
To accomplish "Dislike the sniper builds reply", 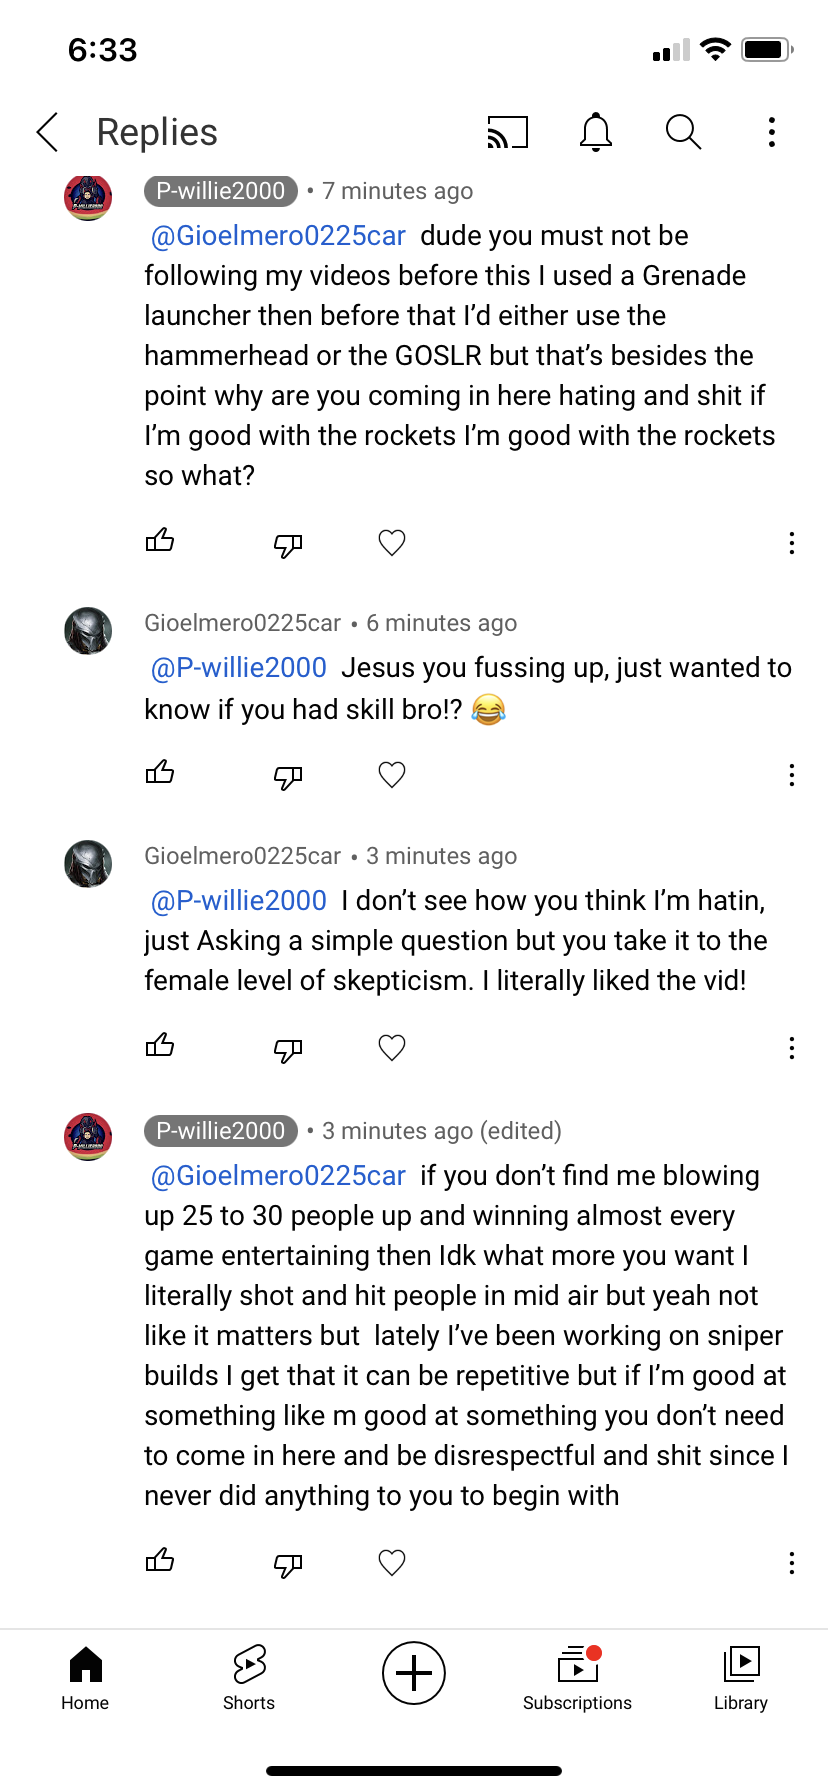I will tap(288, 1564).
